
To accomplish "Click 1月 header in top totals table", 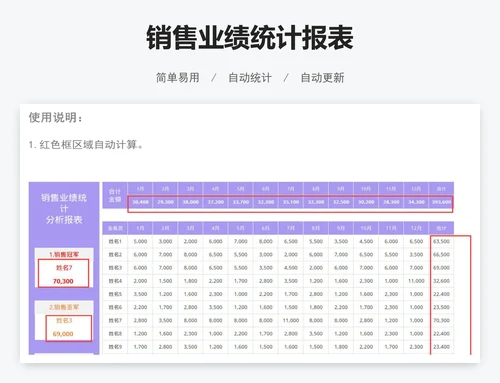I will pos(140,189).
